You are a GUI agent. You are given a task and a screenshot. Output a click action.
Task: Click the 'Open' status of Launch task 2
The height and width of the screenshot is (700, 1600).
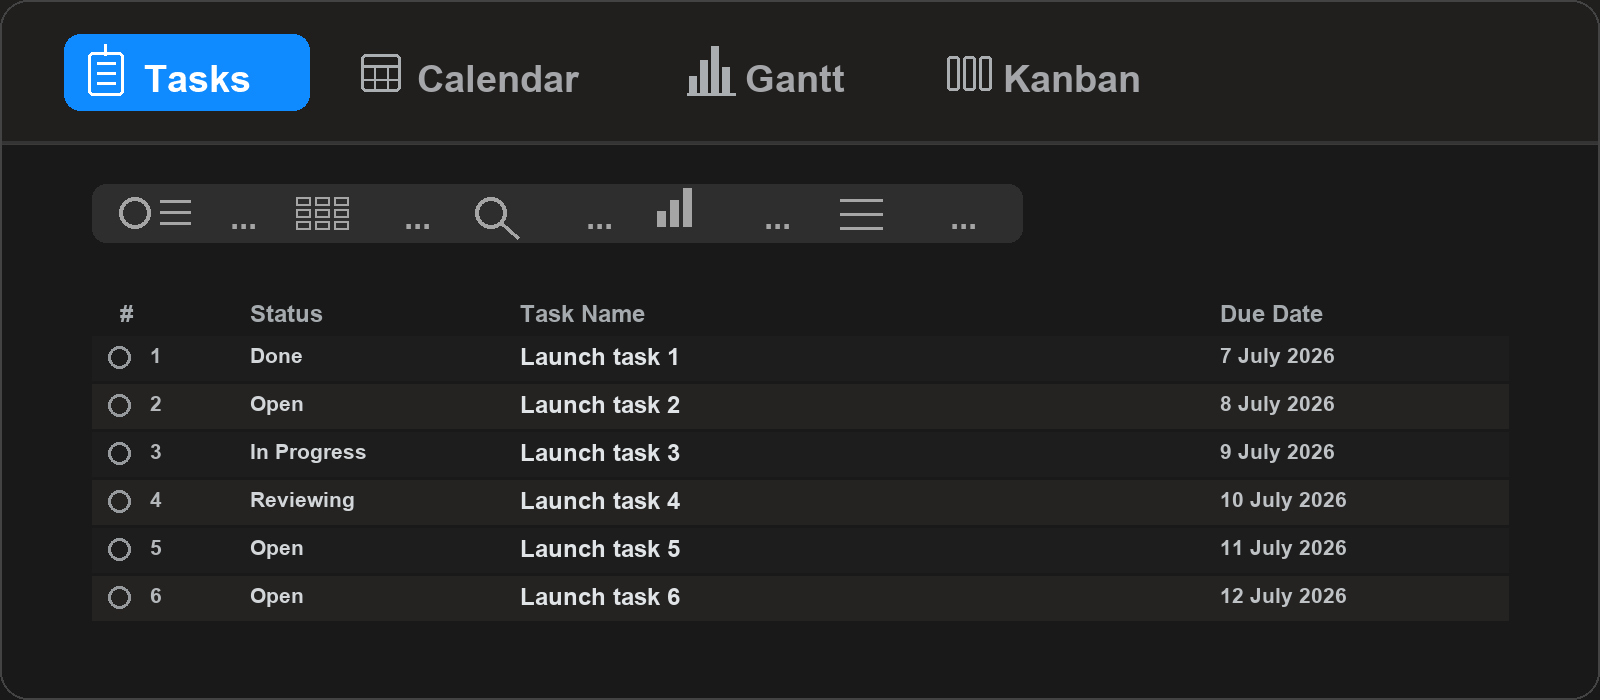(276, 405)
